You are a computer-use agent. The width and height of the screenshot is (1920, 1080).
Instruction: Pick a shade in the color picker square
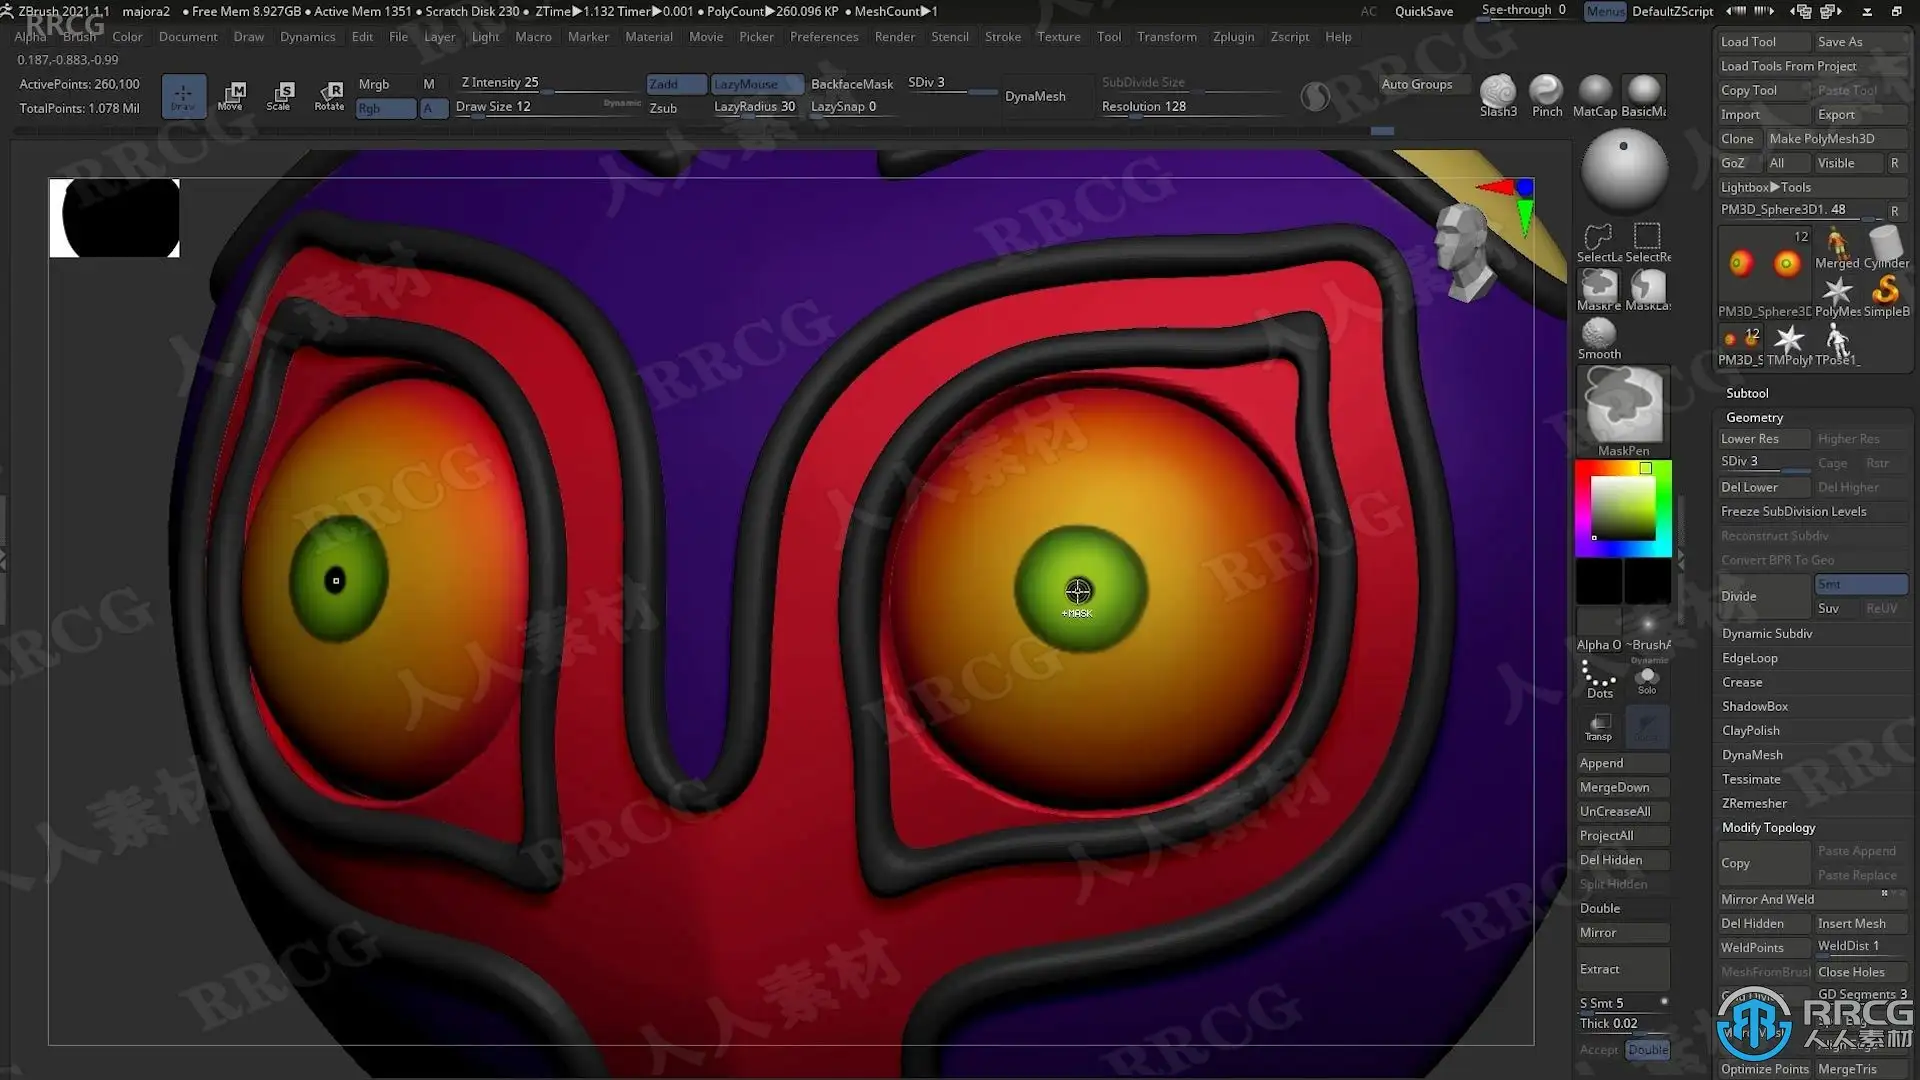[1622, 508]
